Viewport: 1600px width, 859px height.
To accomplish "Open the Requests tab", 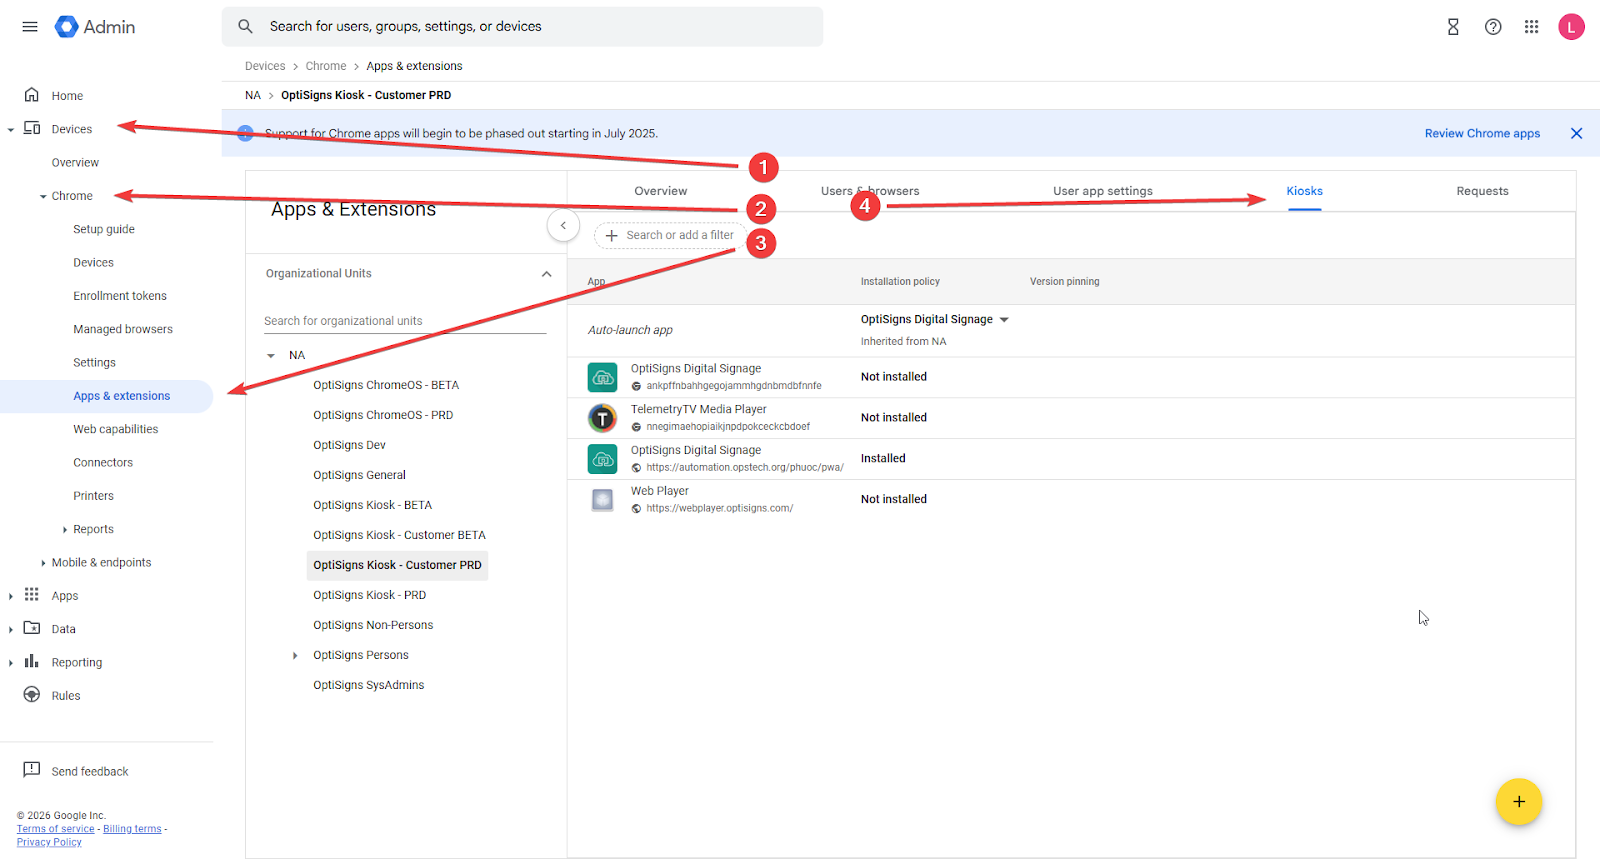I will (x=1482, y=191).
